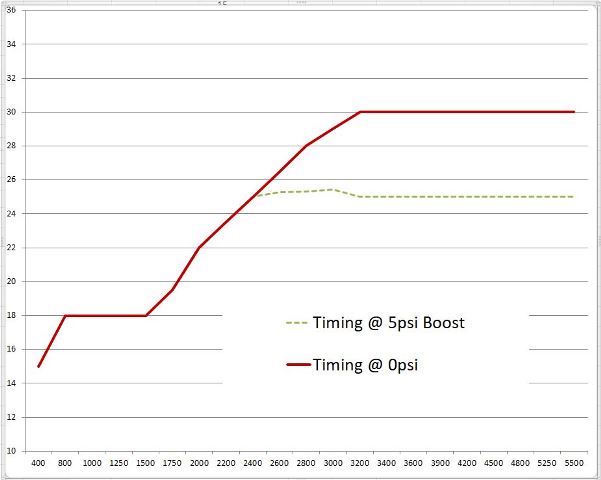
Task: Click the x-axis label 1000
Action: (92, 463)
